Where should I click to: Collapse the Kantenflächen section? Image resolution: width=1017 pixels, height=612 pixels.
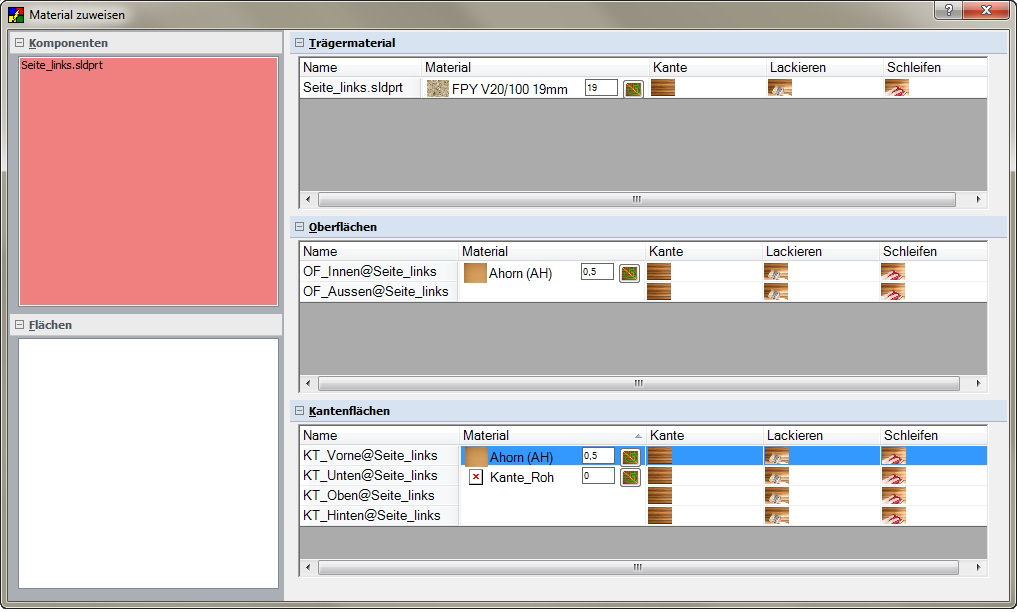pos(299,411)
